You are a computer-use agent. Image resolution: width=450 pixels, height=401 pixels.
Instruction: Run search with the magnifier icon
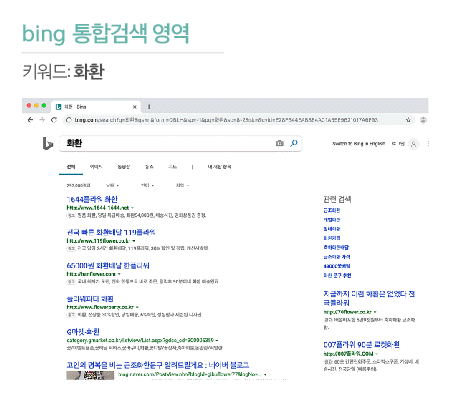(294, 143)
